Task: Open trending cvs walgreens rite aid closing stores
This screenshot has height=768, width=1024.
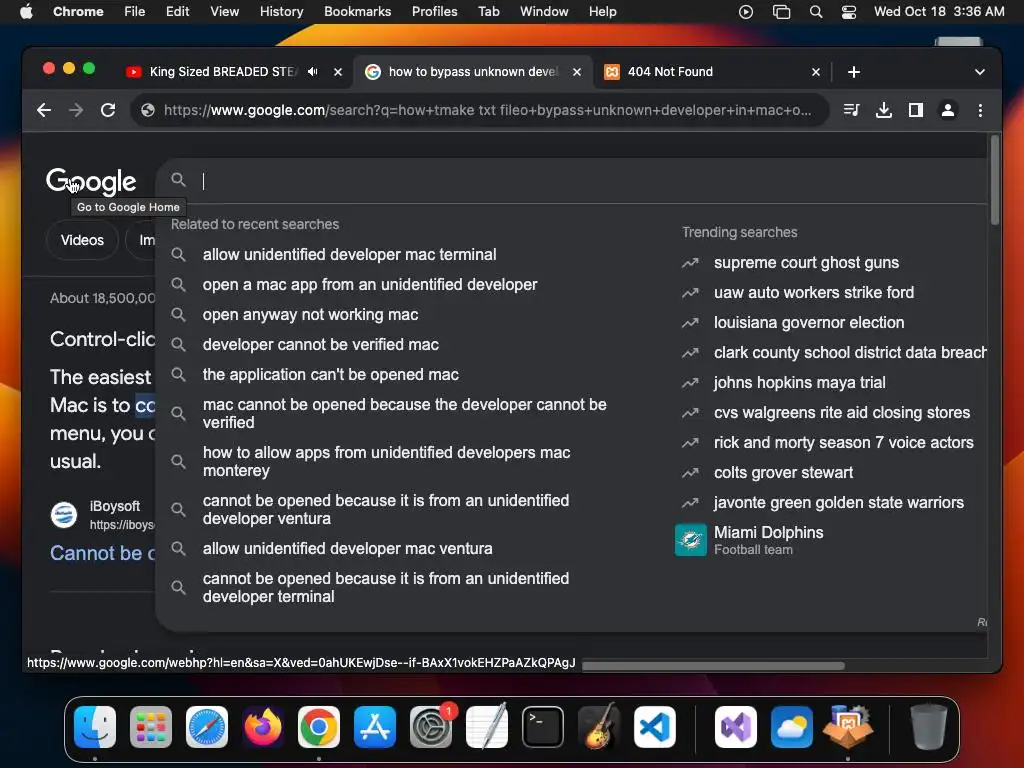Action: [x=842, y=412]
